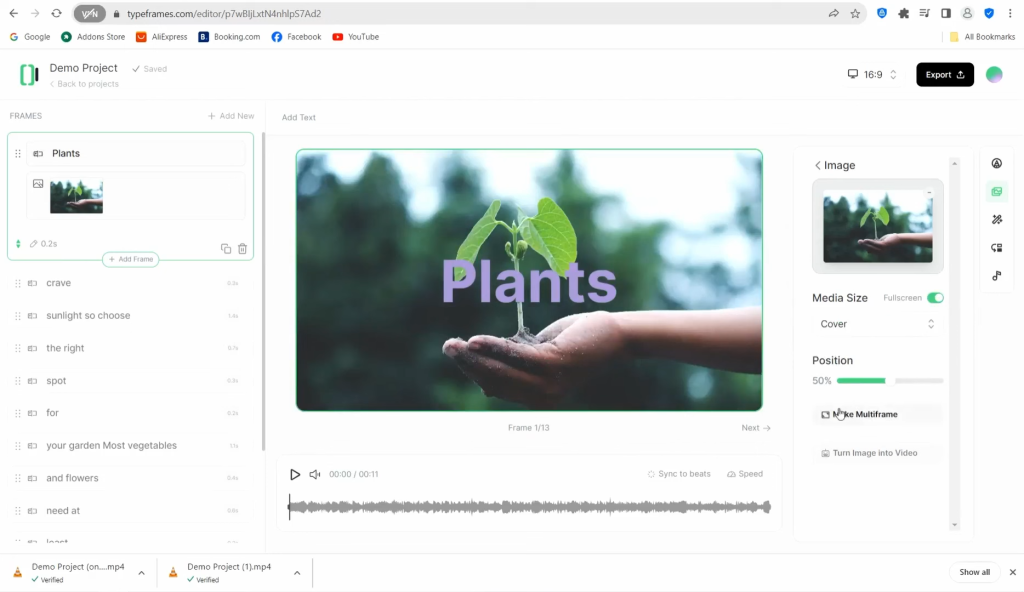
Task: Click the audio waveform timeline
Action: pyautogui.click(x=529, y=507)
